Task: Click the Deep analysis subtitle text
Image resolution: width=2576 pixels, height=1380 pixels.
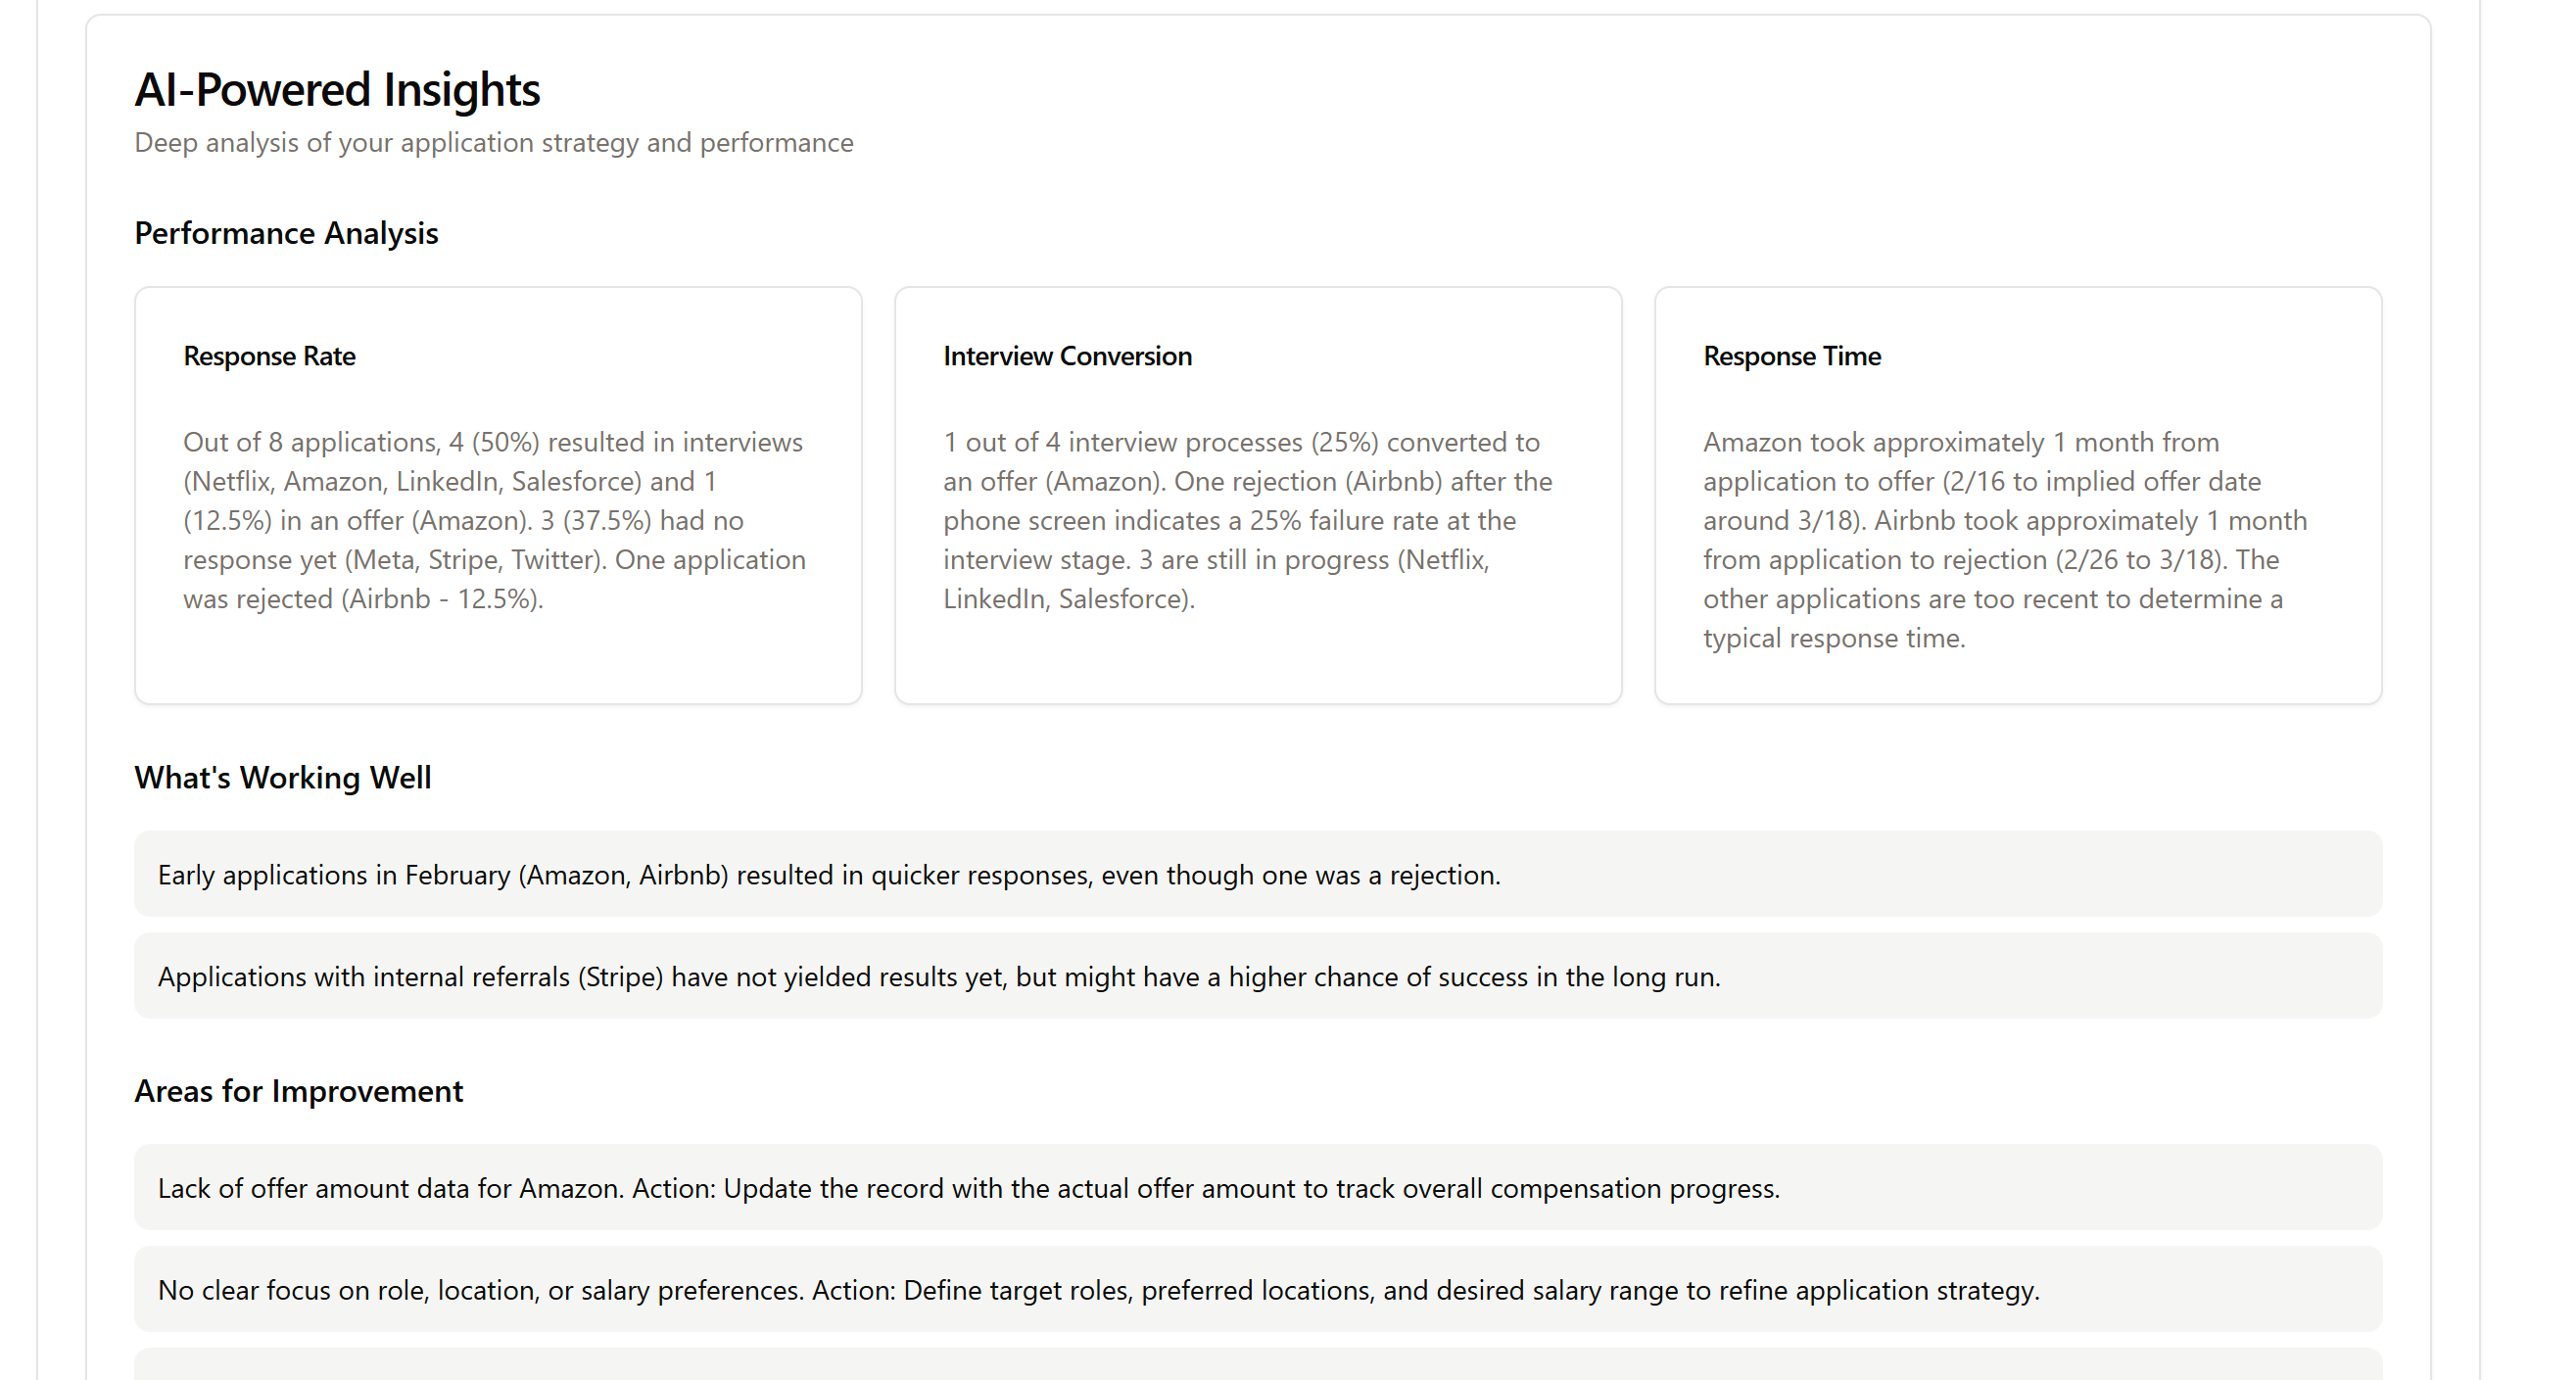Action: [x=493, y=142]
